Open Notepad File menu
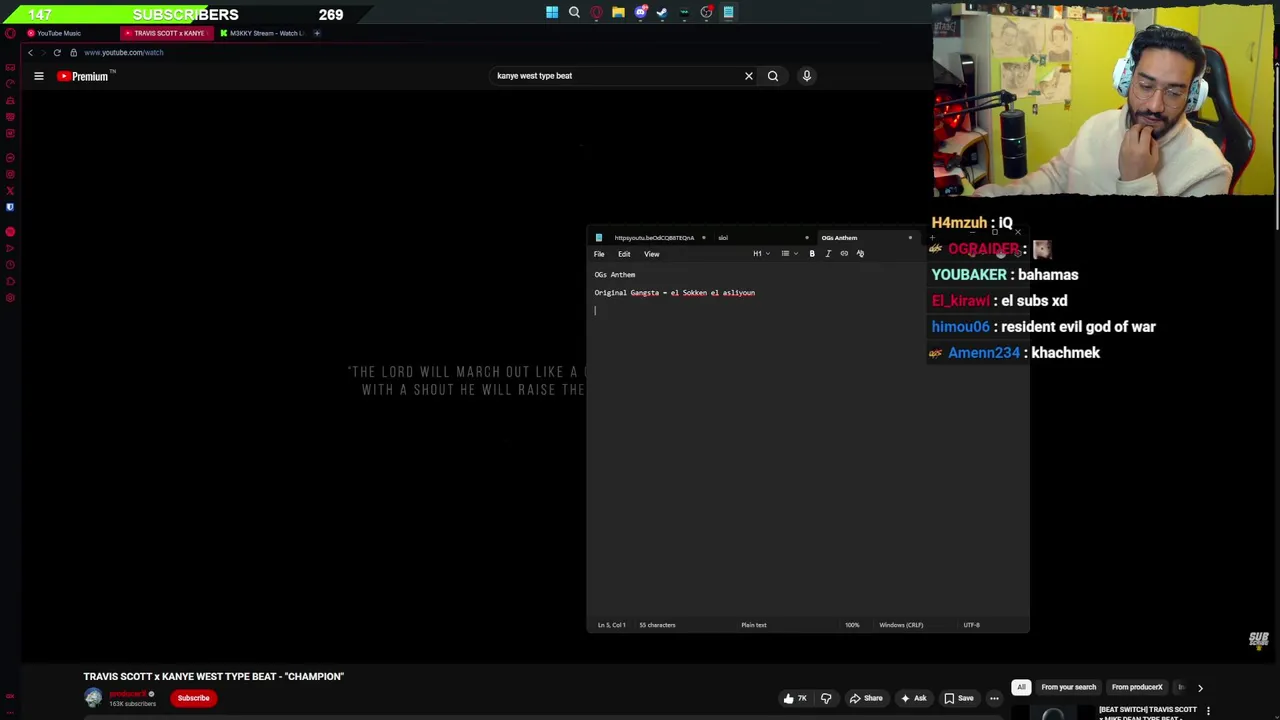 point(599,254)
